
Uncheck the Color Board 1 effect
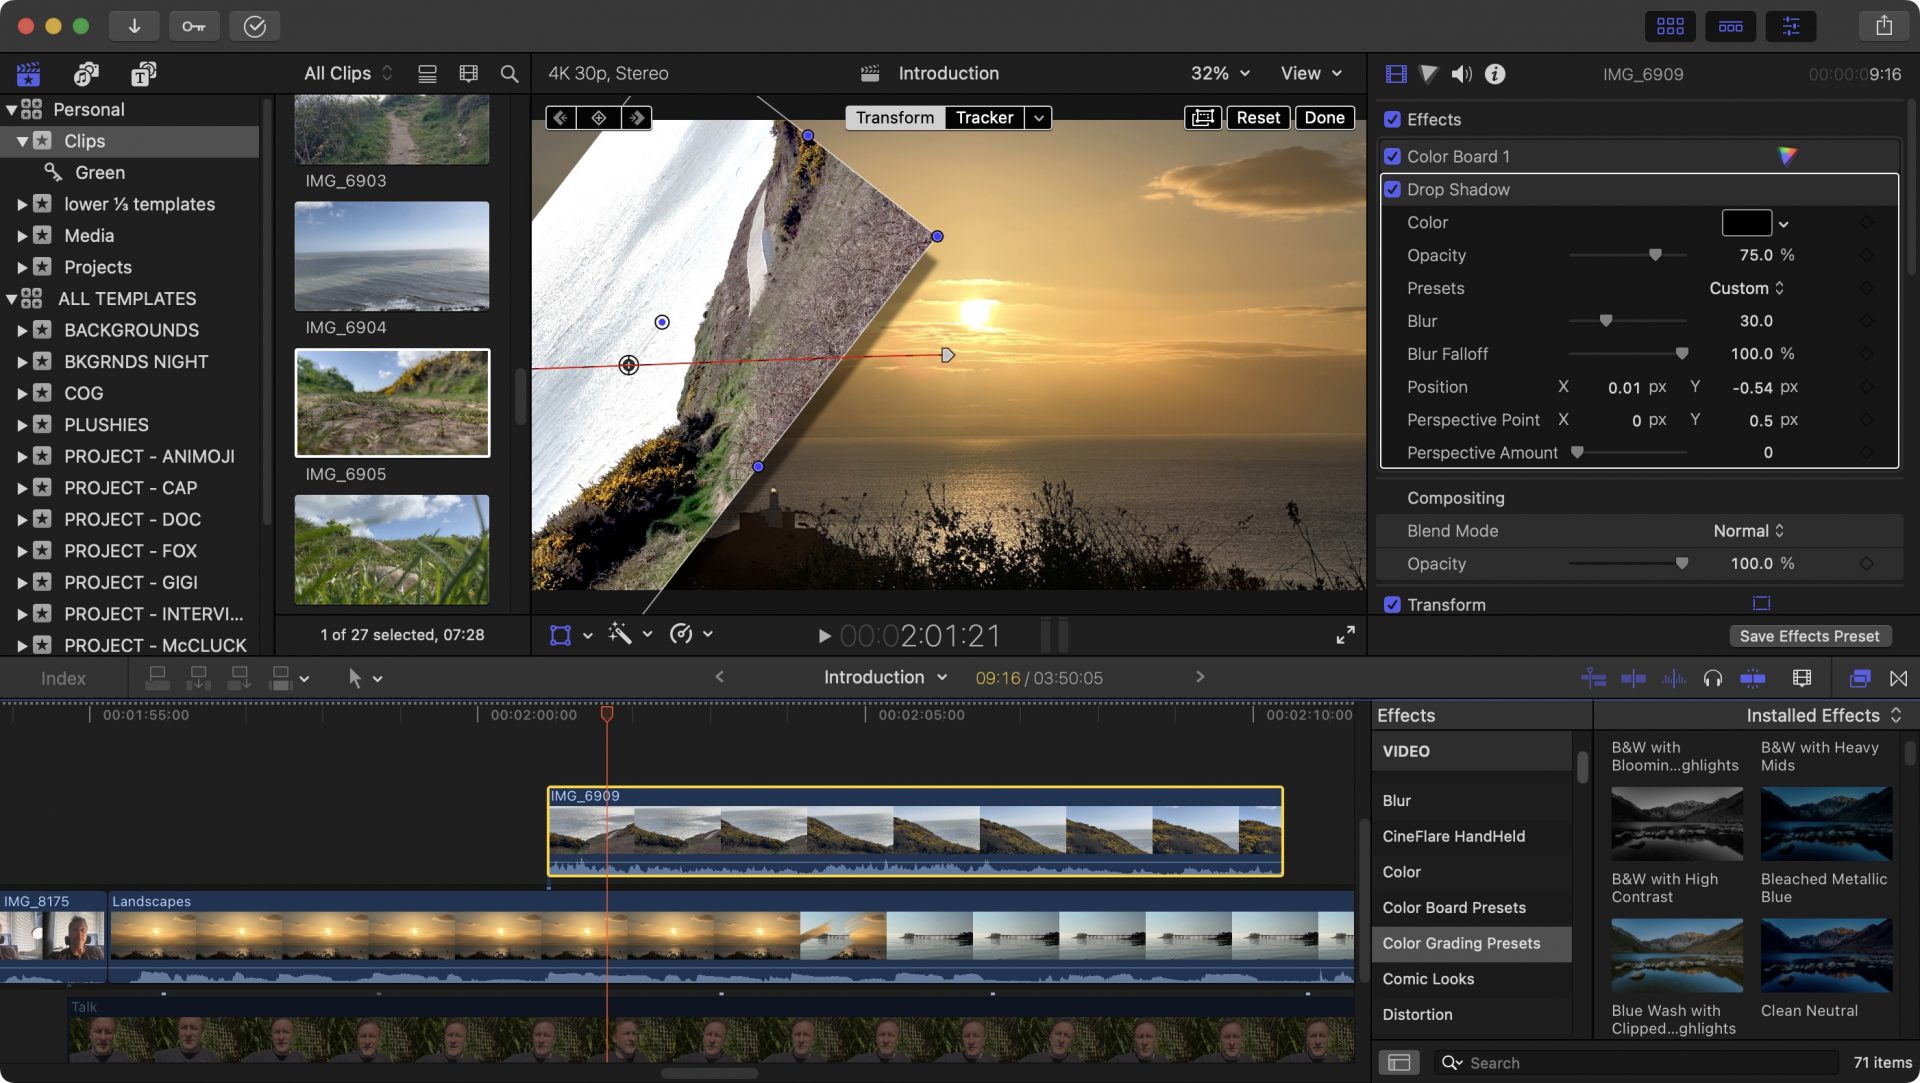(x=1392, y=156)
